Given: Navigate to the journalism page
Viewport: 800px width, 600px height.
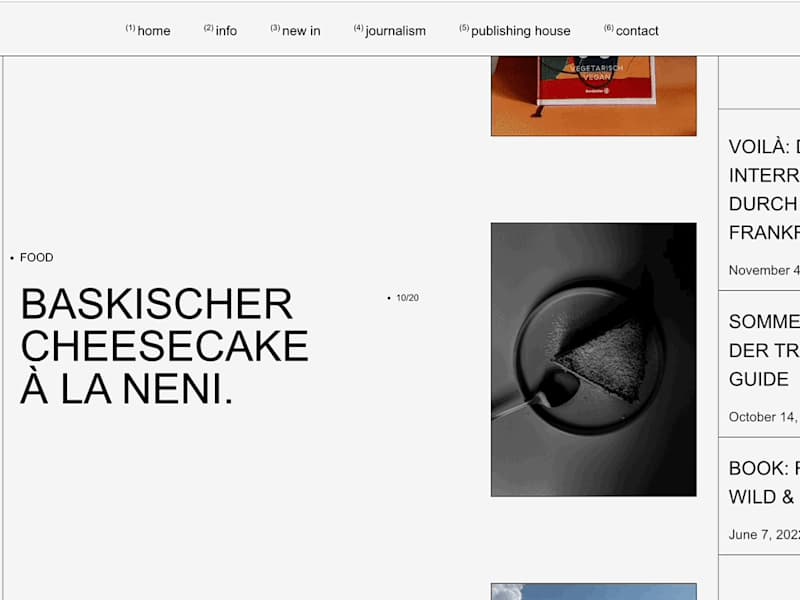Looking at the screenshot, I should (390, 31).
